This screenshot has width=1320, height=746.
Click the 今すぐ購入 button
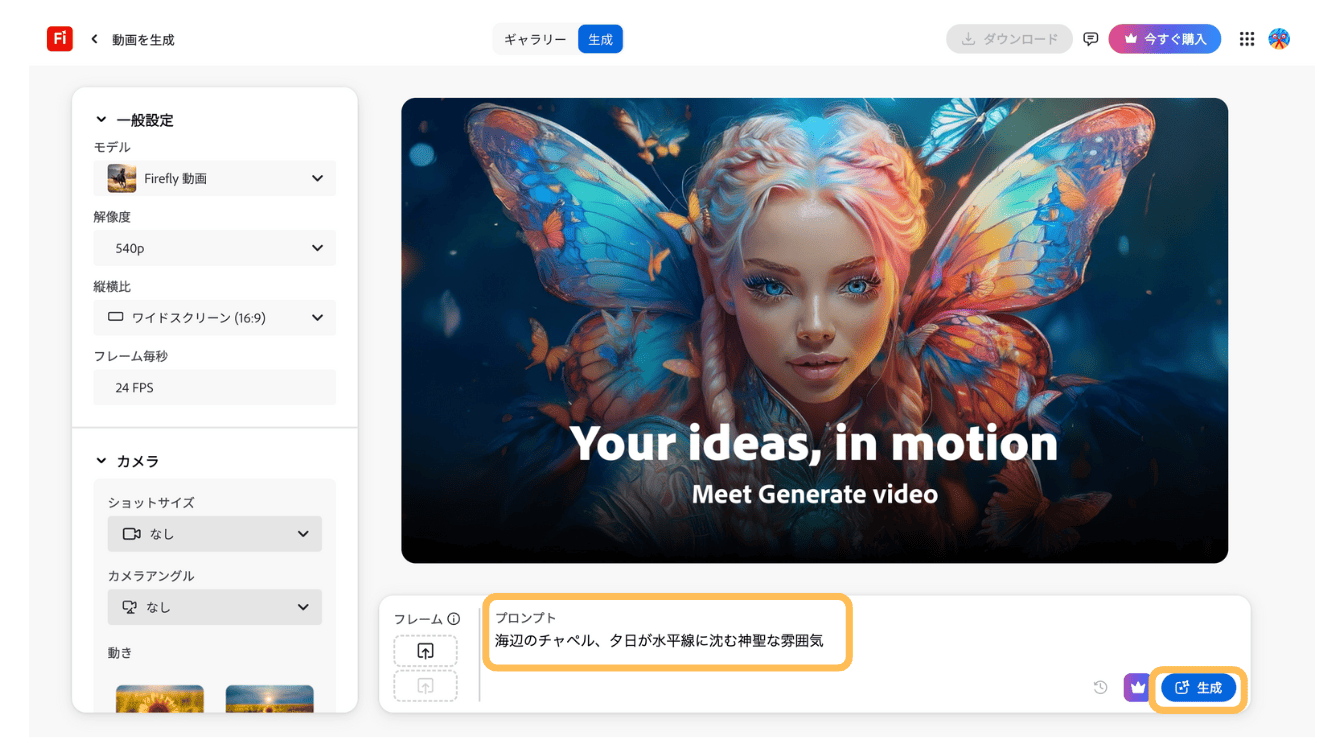coord(1164,39)
